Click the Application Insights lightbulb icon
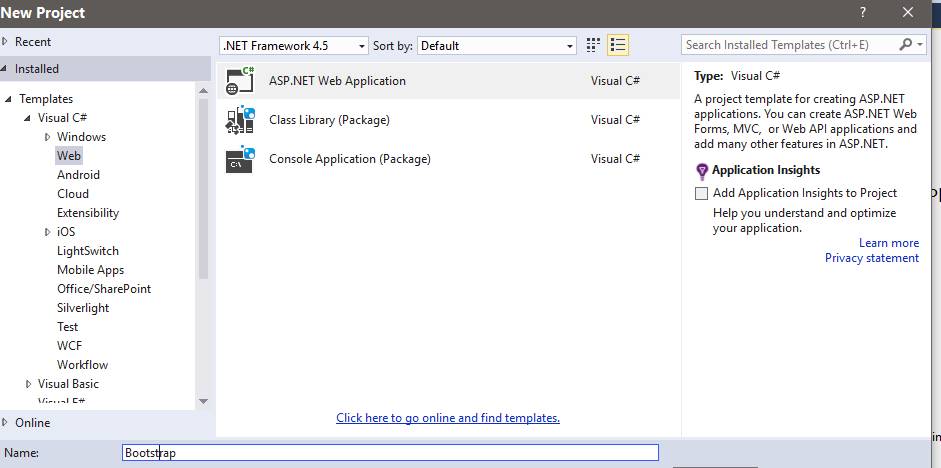941x468 pixels. [702, 171]
